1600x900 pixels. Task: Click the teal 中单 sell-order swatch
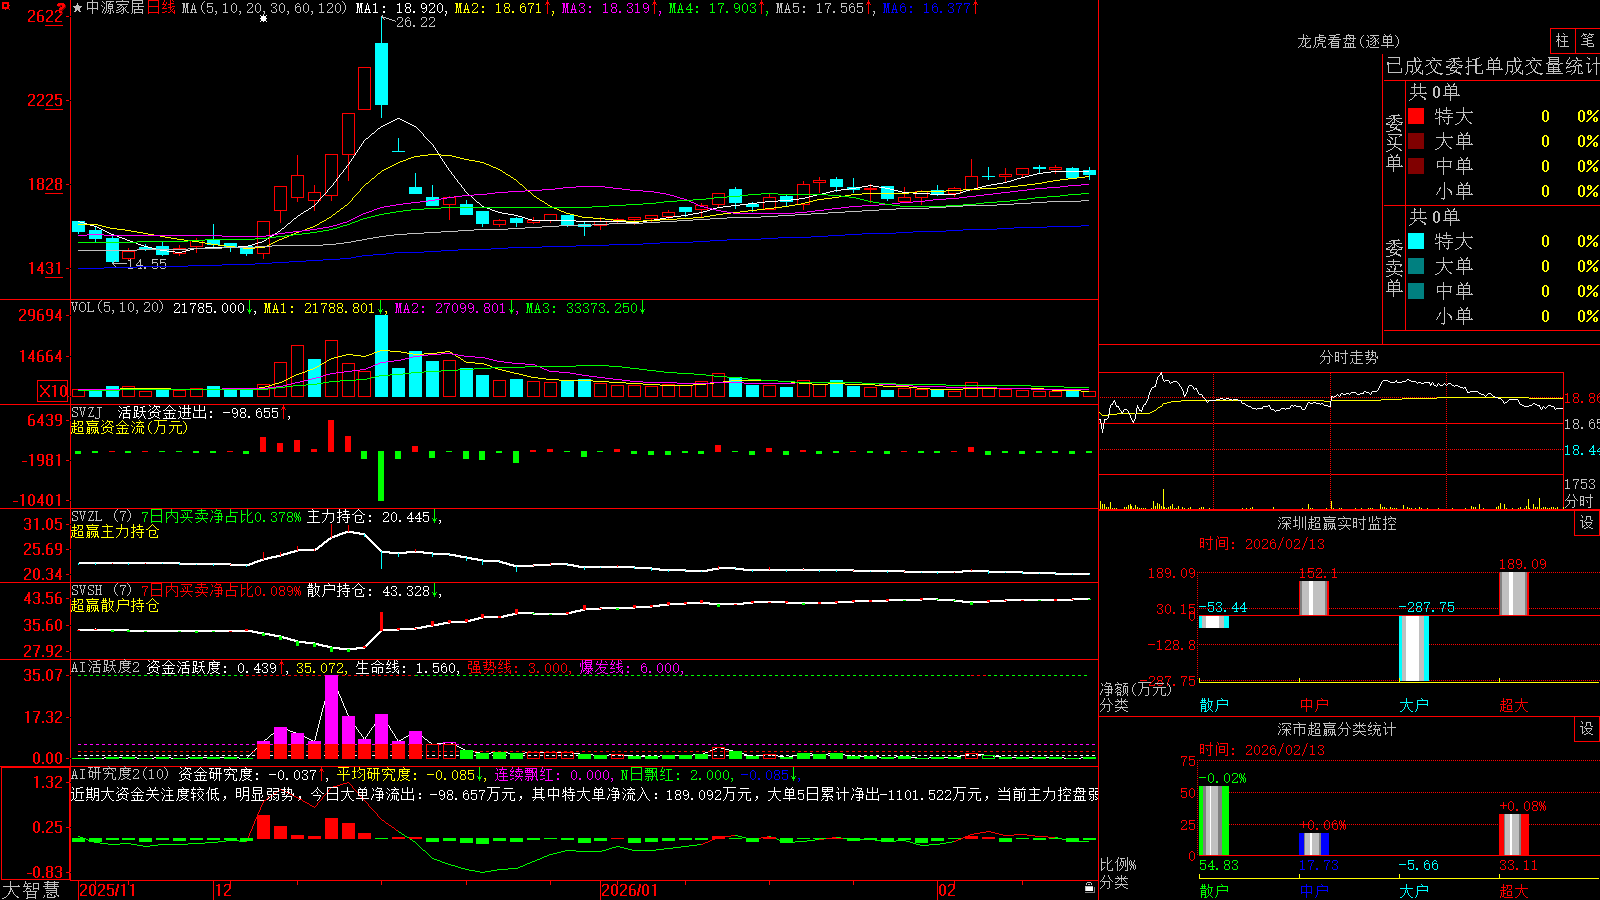[1416, 291]
